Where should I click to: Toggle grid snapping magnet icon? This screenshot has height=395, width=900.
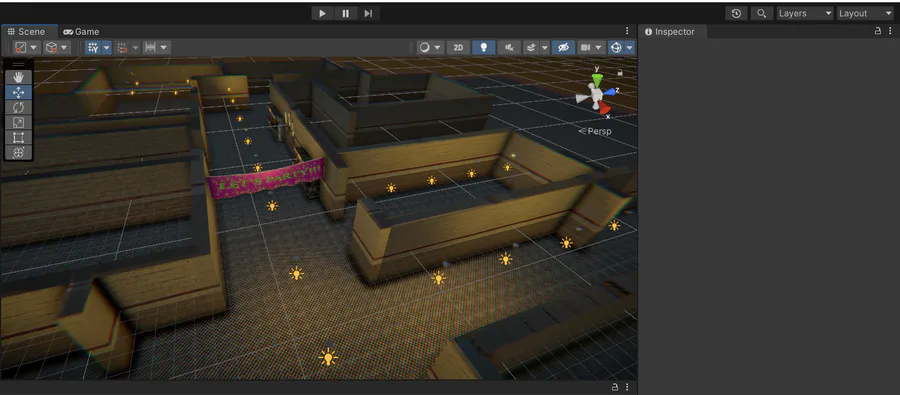(x=122, y=48)
